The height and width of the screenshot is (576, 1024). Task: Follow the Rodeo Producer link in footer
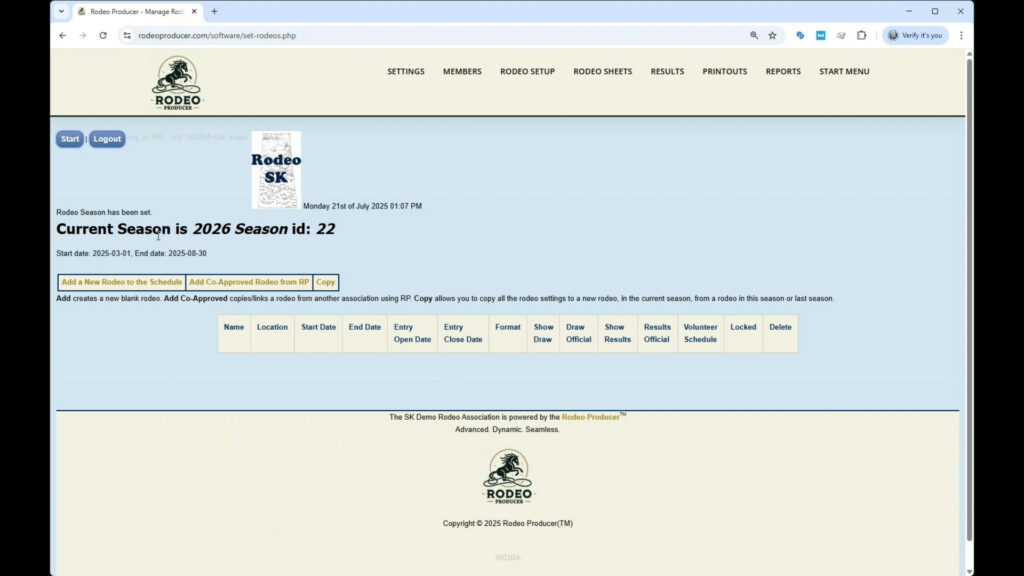tap(590, 417)
